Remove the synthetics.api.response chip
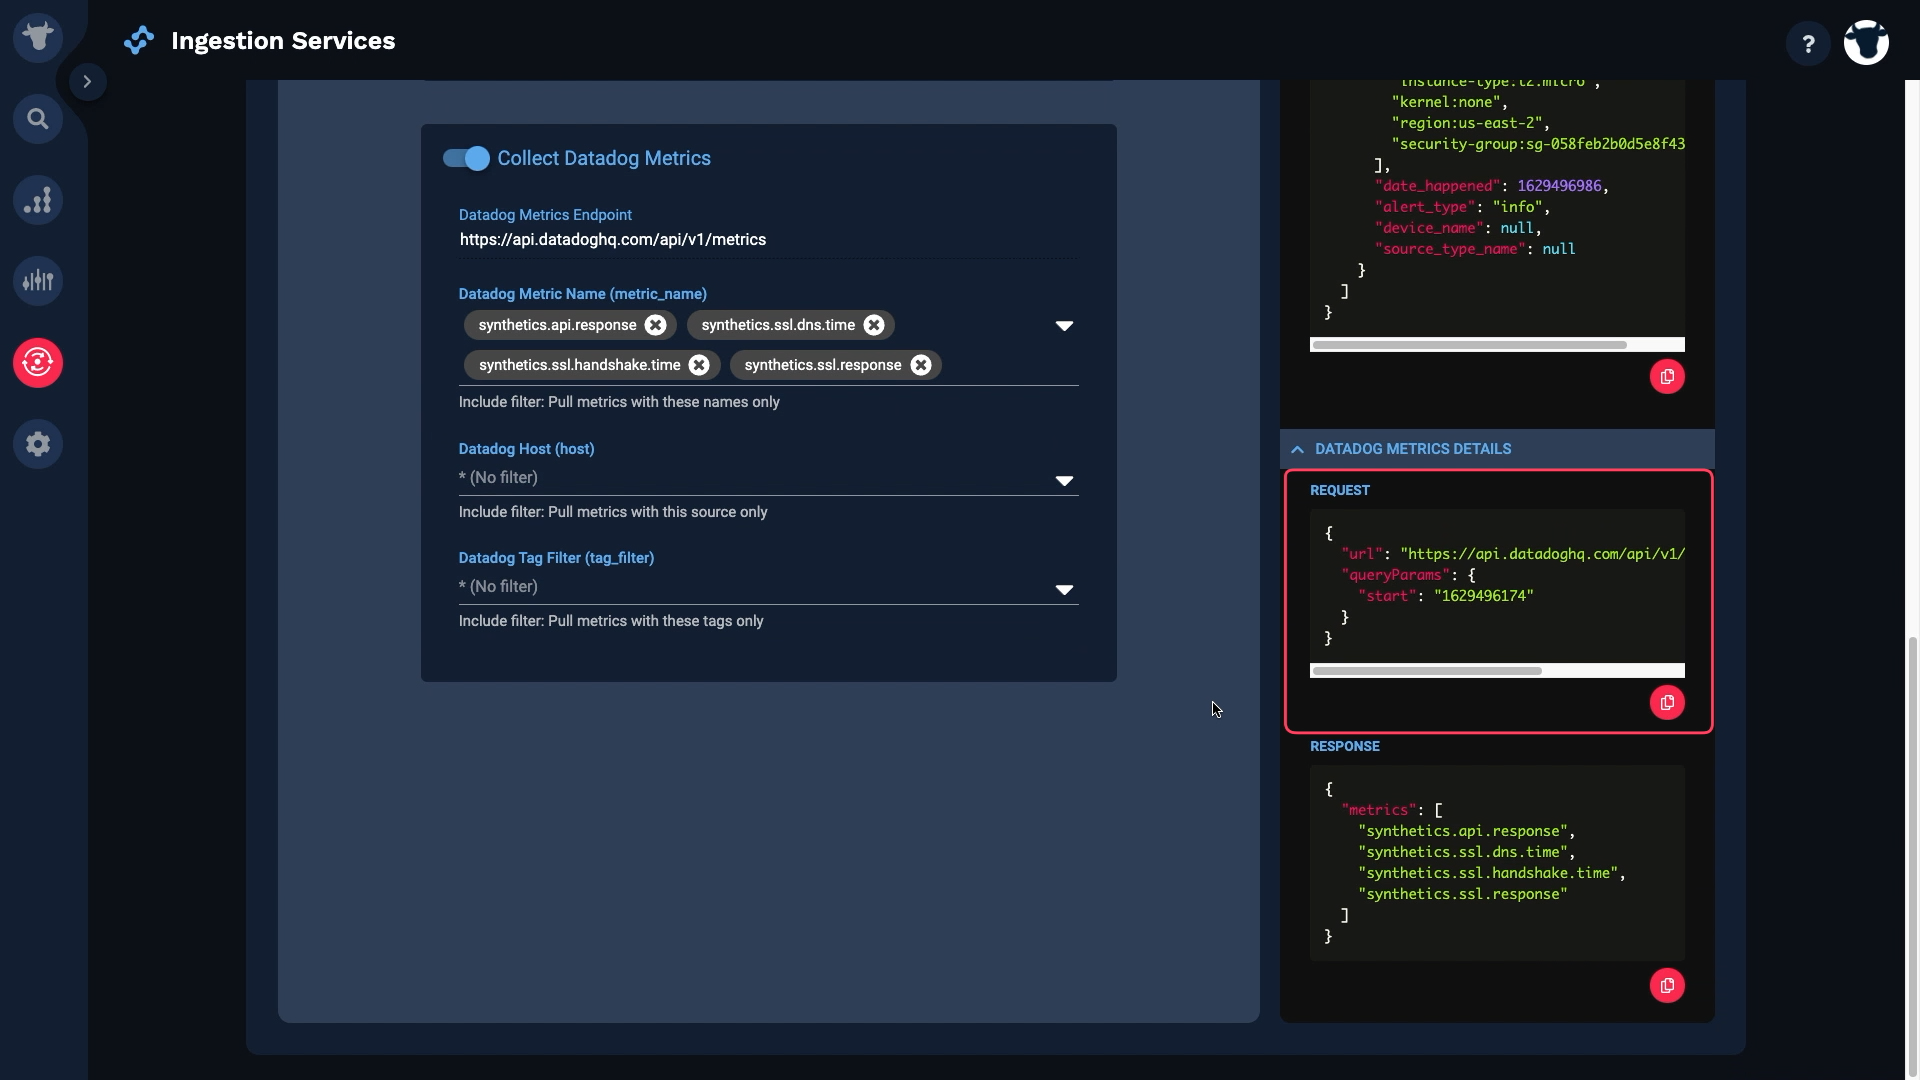The height and width of the screenshot is (1080, 1920). pyautogui.click(x=655, y=325)
